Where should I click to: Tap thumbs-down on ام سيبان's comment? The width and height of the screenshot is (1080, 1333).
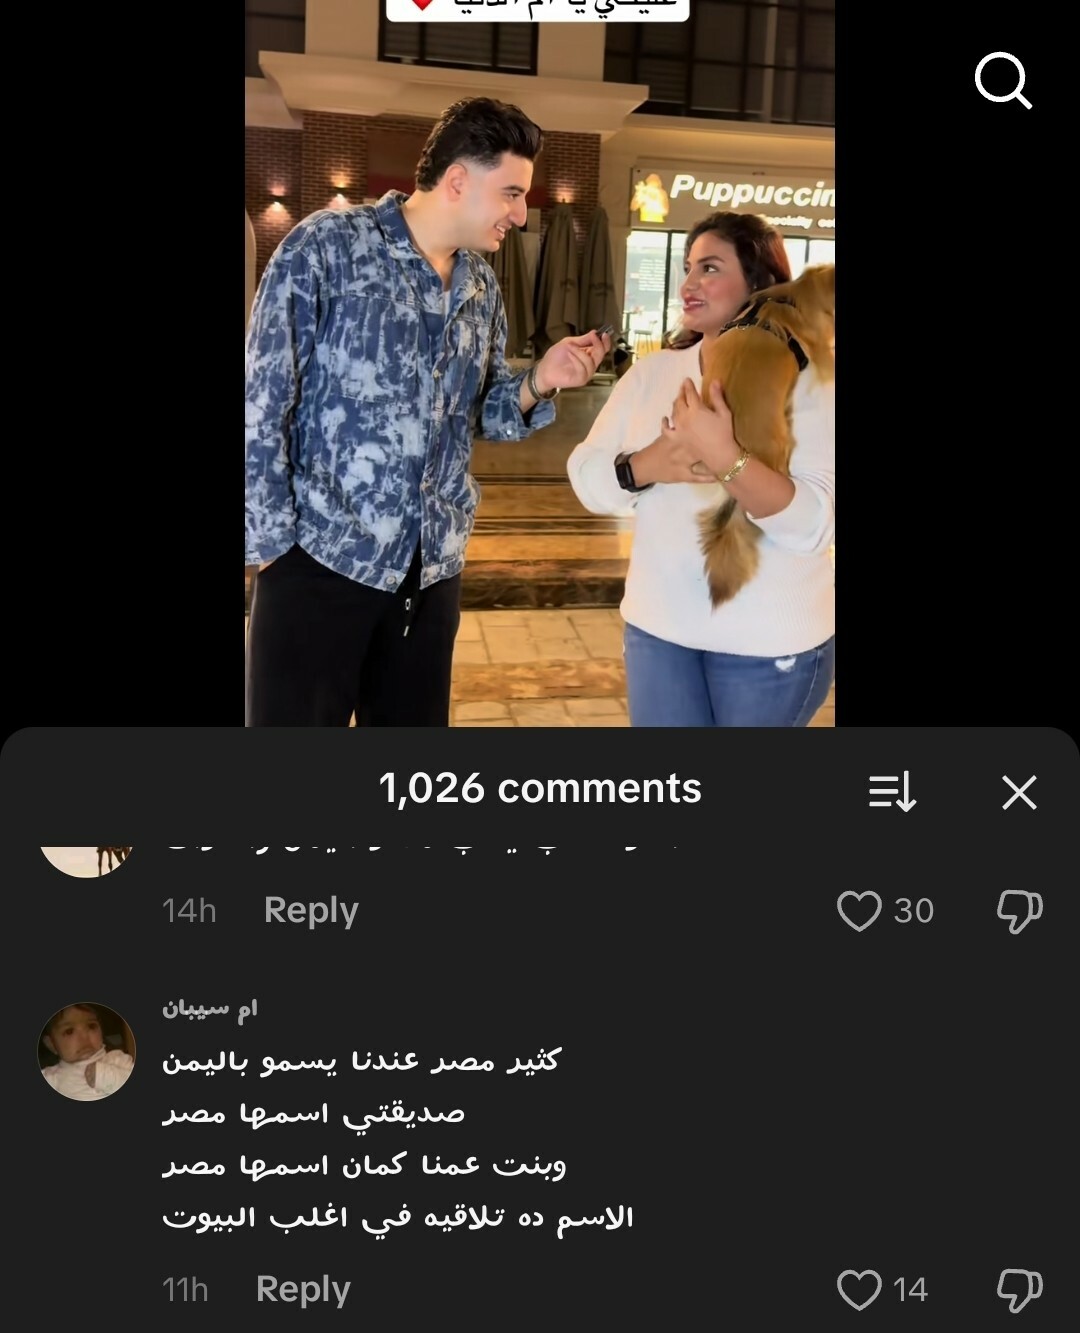coord(1020,1290)
